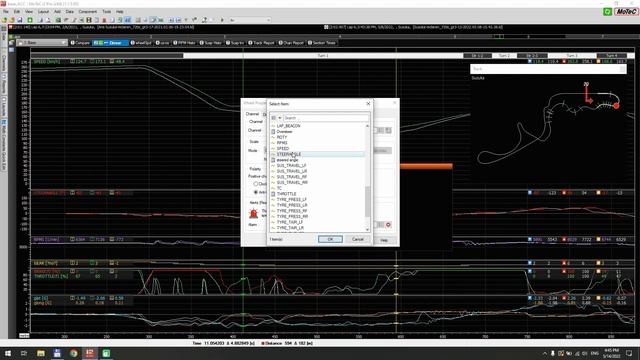
Task: Select THROTTLE in the channel list
Action: click(287, 194)
